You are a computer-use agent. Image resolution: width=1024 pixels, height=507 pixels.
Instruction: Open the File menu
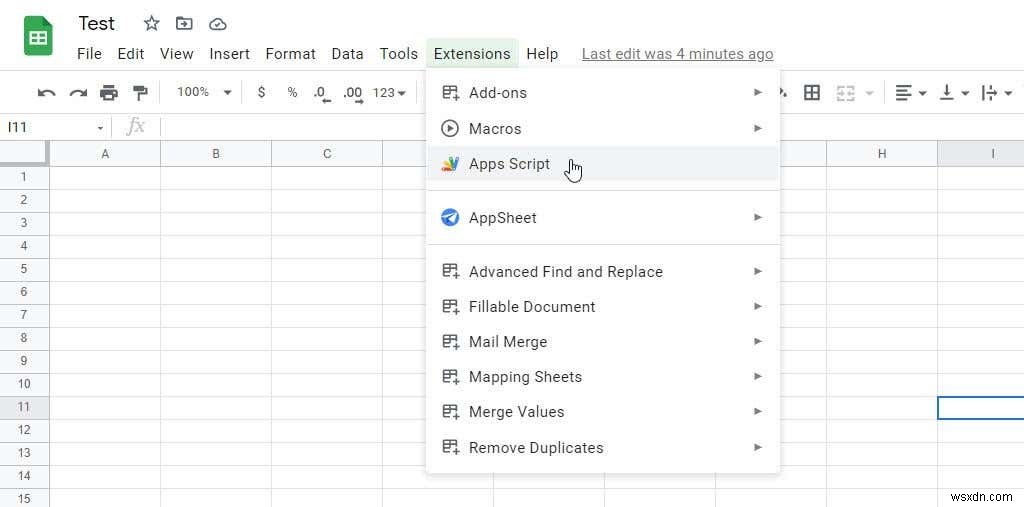point(89,54)
